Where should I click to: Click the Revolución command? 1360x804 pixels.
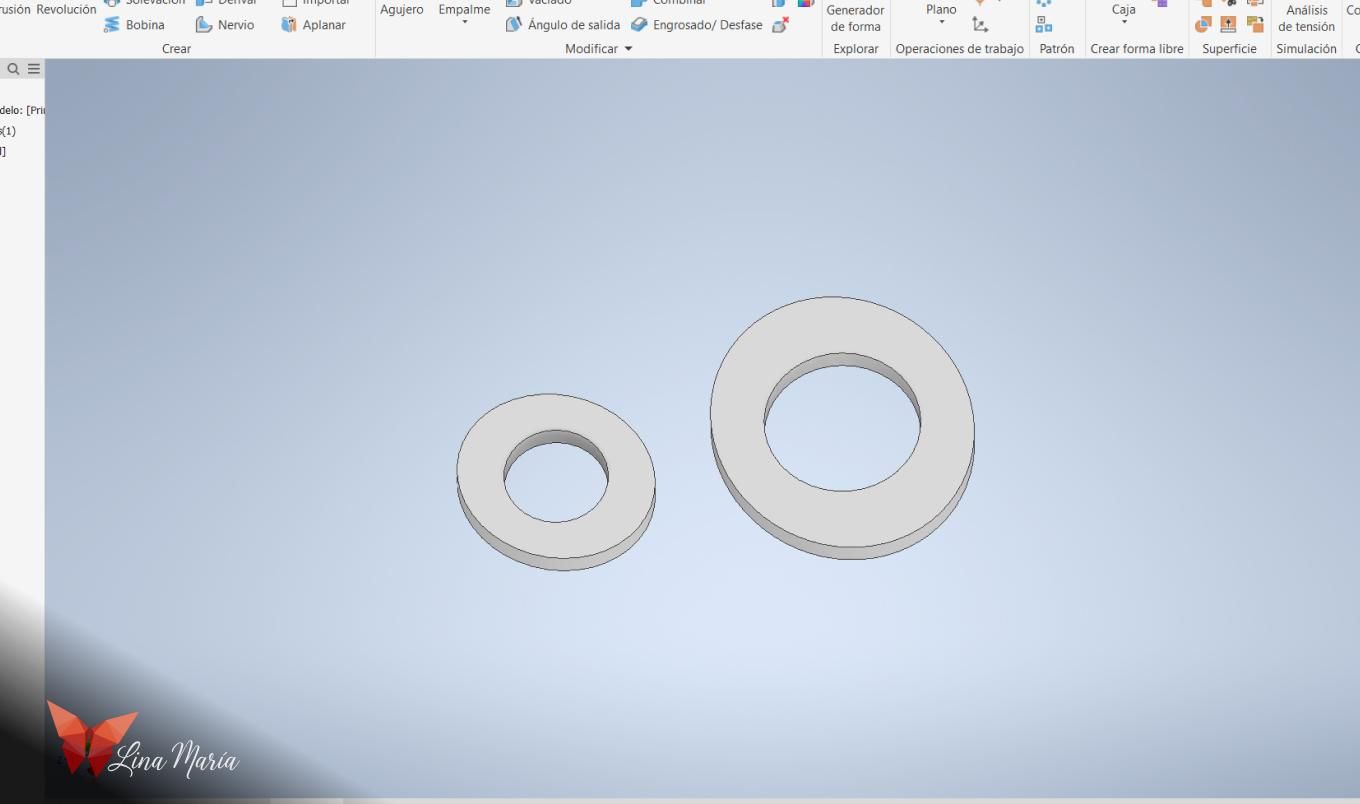point(66,9)
